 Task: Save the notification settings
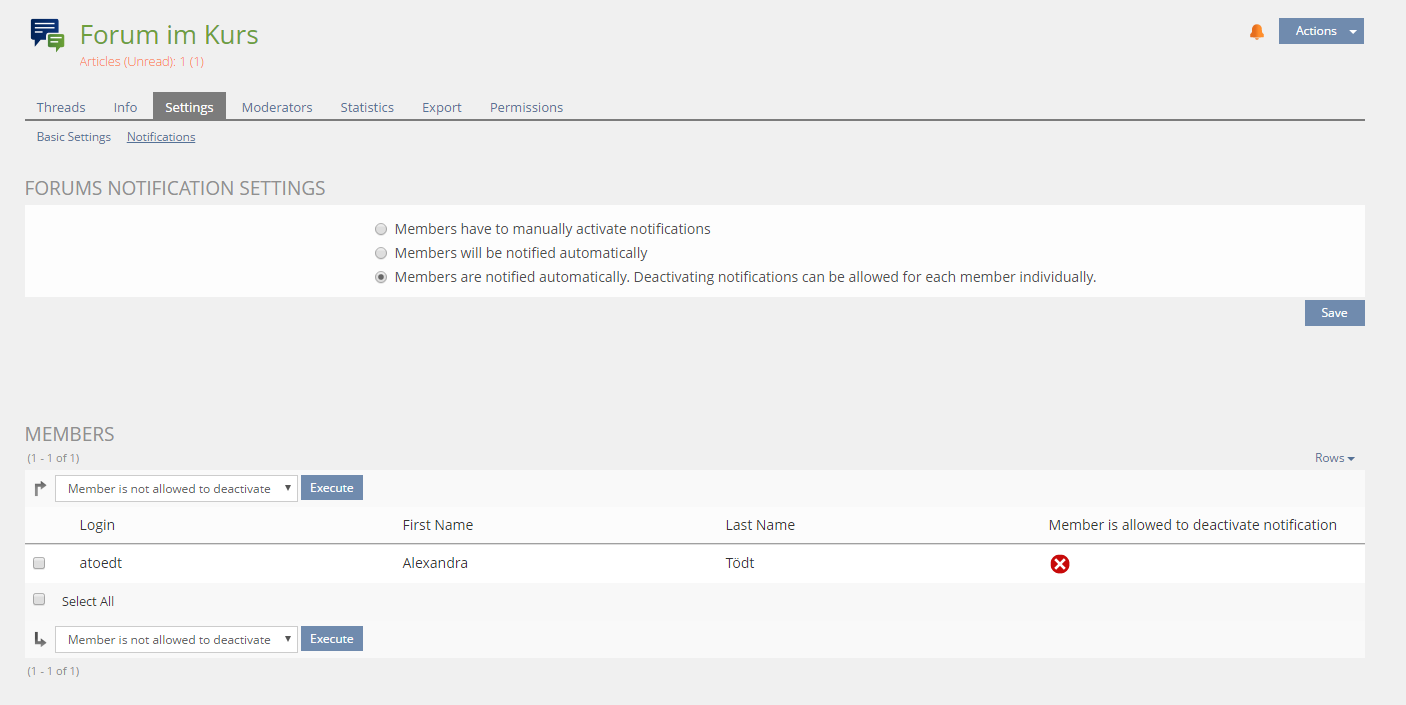[1334, 313]
